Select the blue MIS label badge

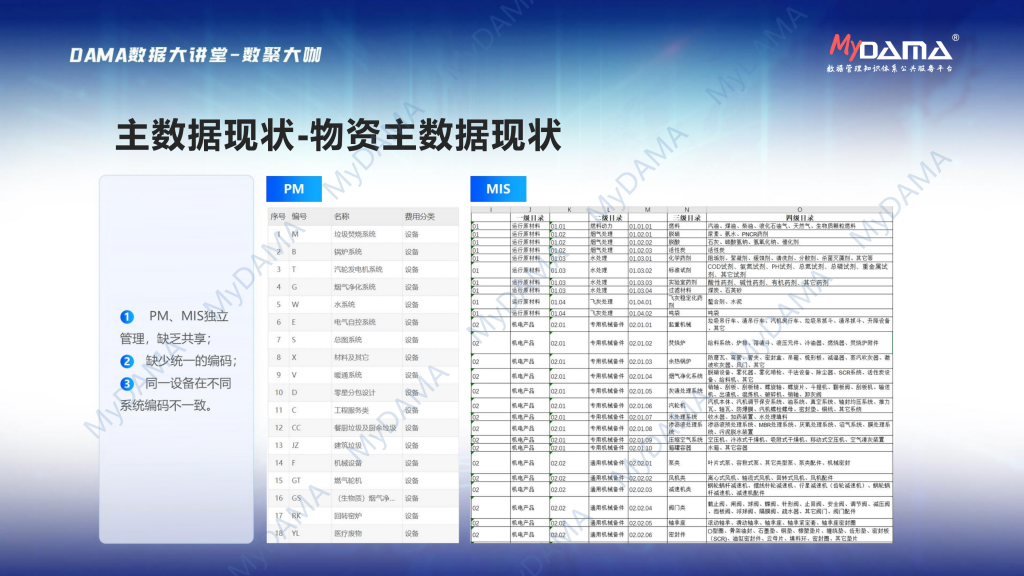click(x=498, y=189)
